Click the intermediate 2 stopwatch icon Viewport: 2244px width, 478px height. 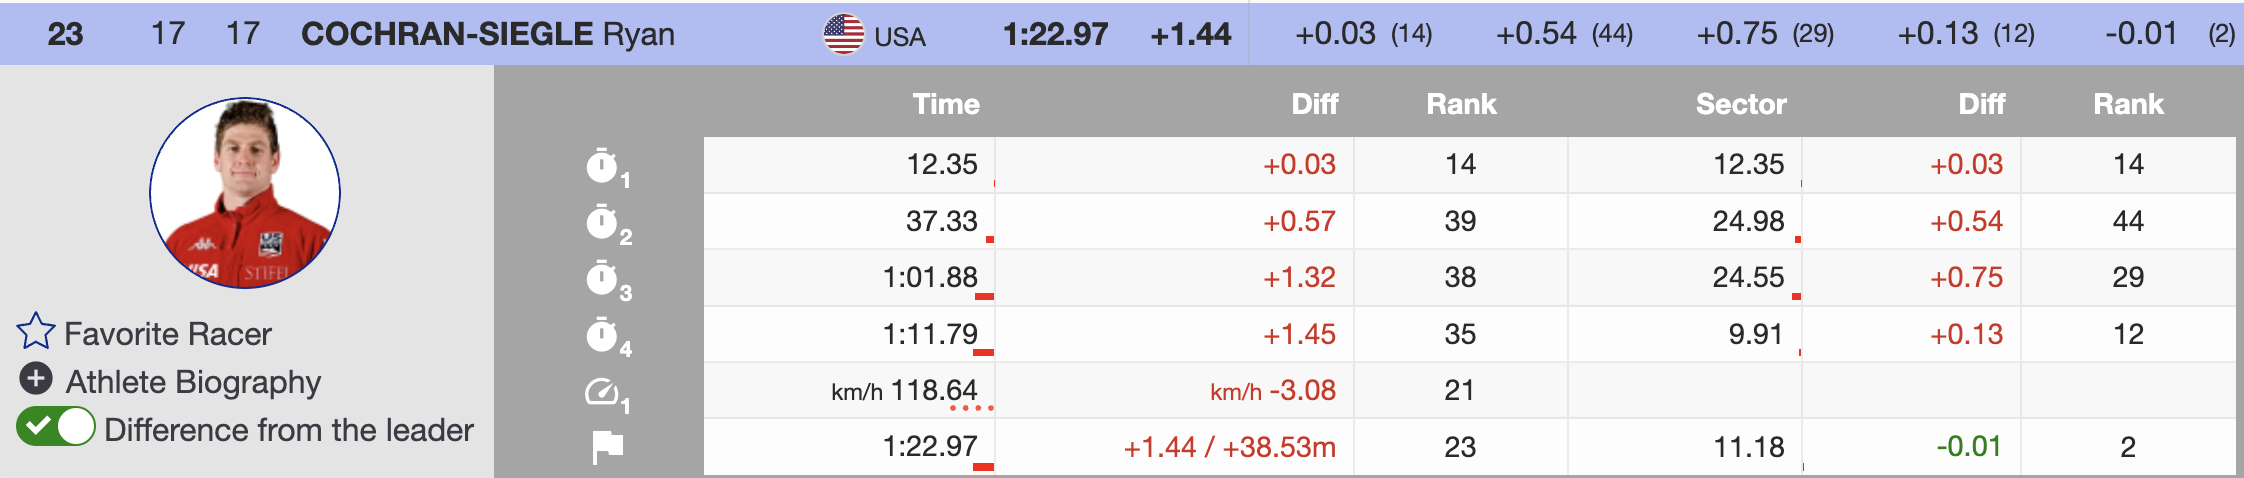602,222
